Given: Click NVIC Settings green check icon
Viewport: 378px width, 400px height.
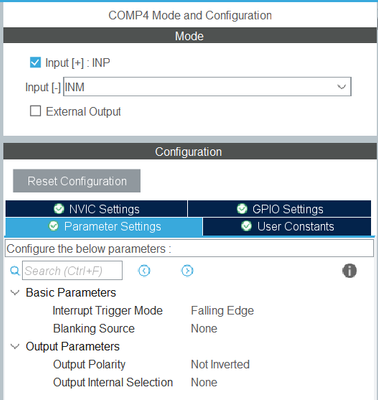Looking at the screenshot, I should pyautogui.click(x=59, y=209).
